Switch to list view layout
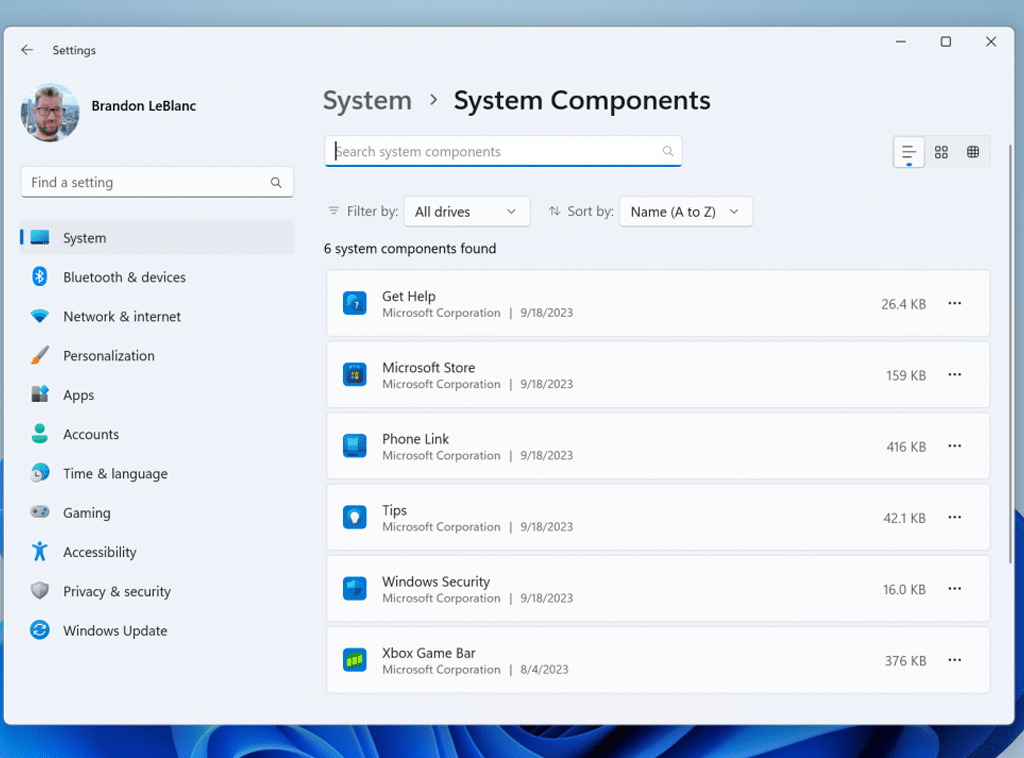1024x758 pixels. pyautogui.click(x=908, y=152)
